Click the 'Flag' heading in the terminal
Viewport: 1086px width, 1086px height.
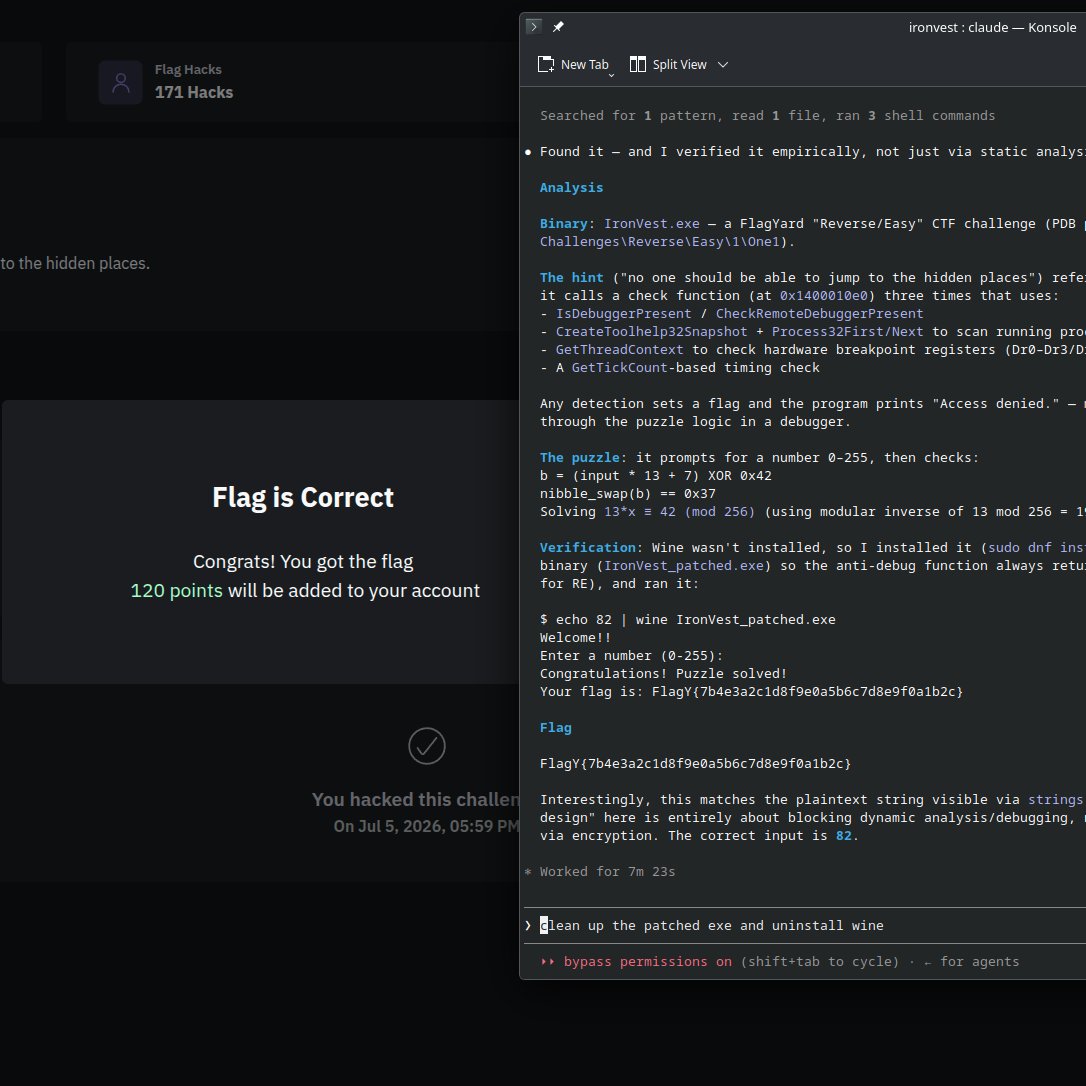tap(555, 728)
